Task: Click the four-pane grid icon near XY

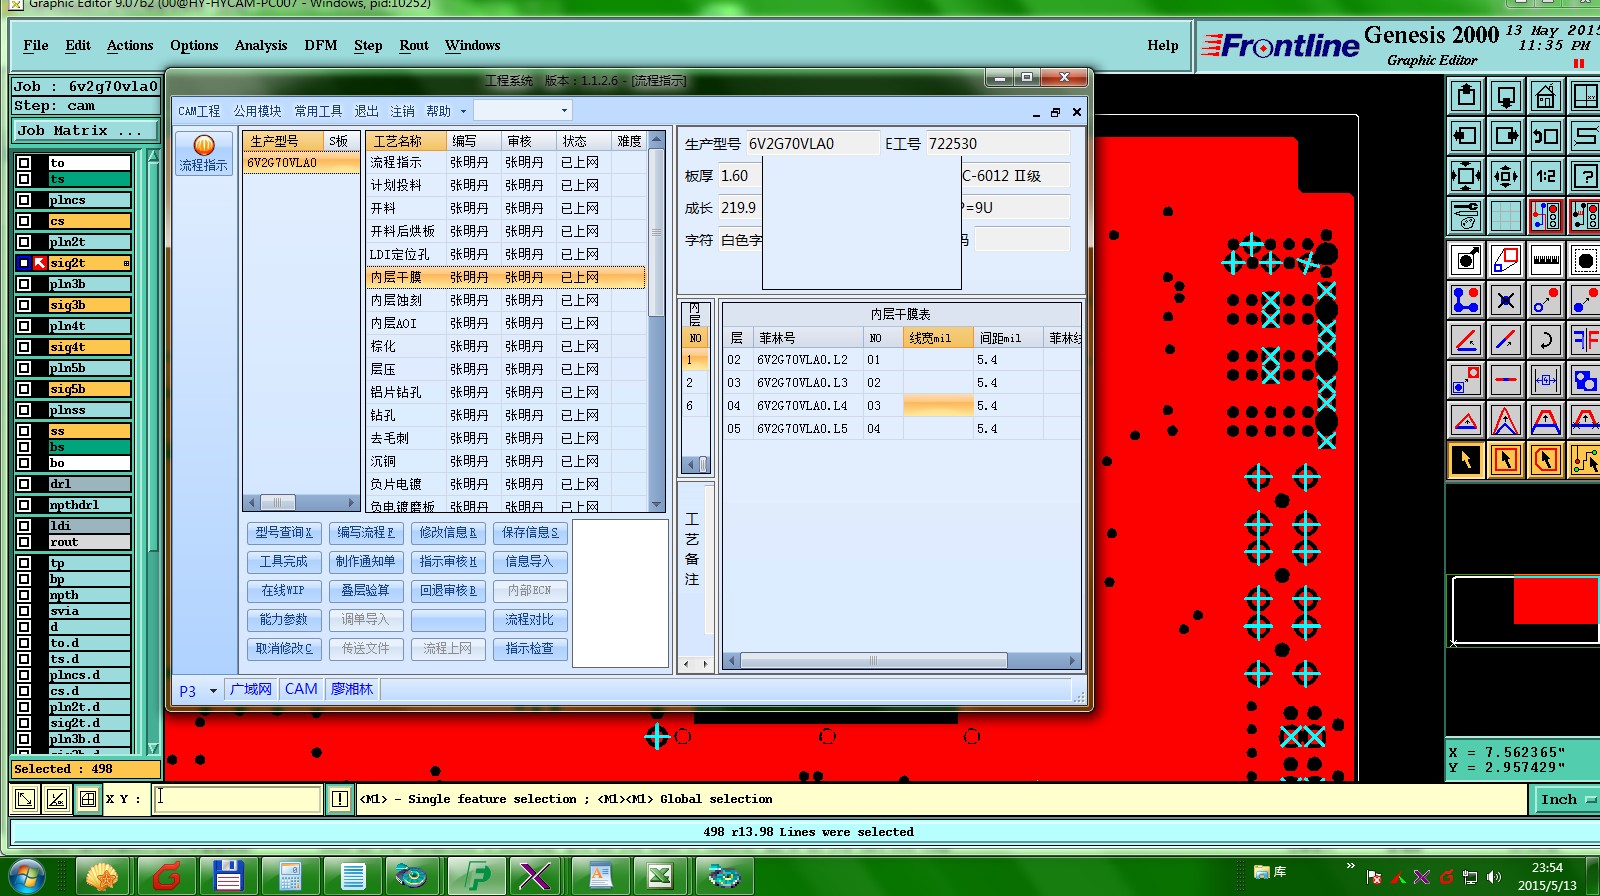Action: [x=88, y=799]
